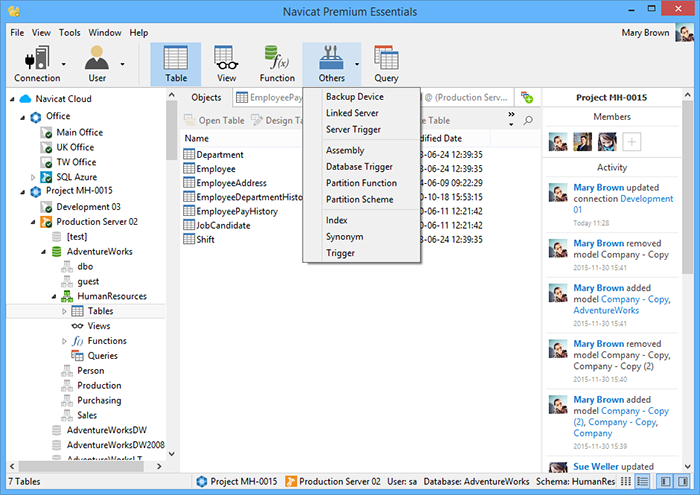Image resolution: width=700 pixels, height=495 pixels.
Task: Click the Open Table toolbar button
Action: pos(214,120)
